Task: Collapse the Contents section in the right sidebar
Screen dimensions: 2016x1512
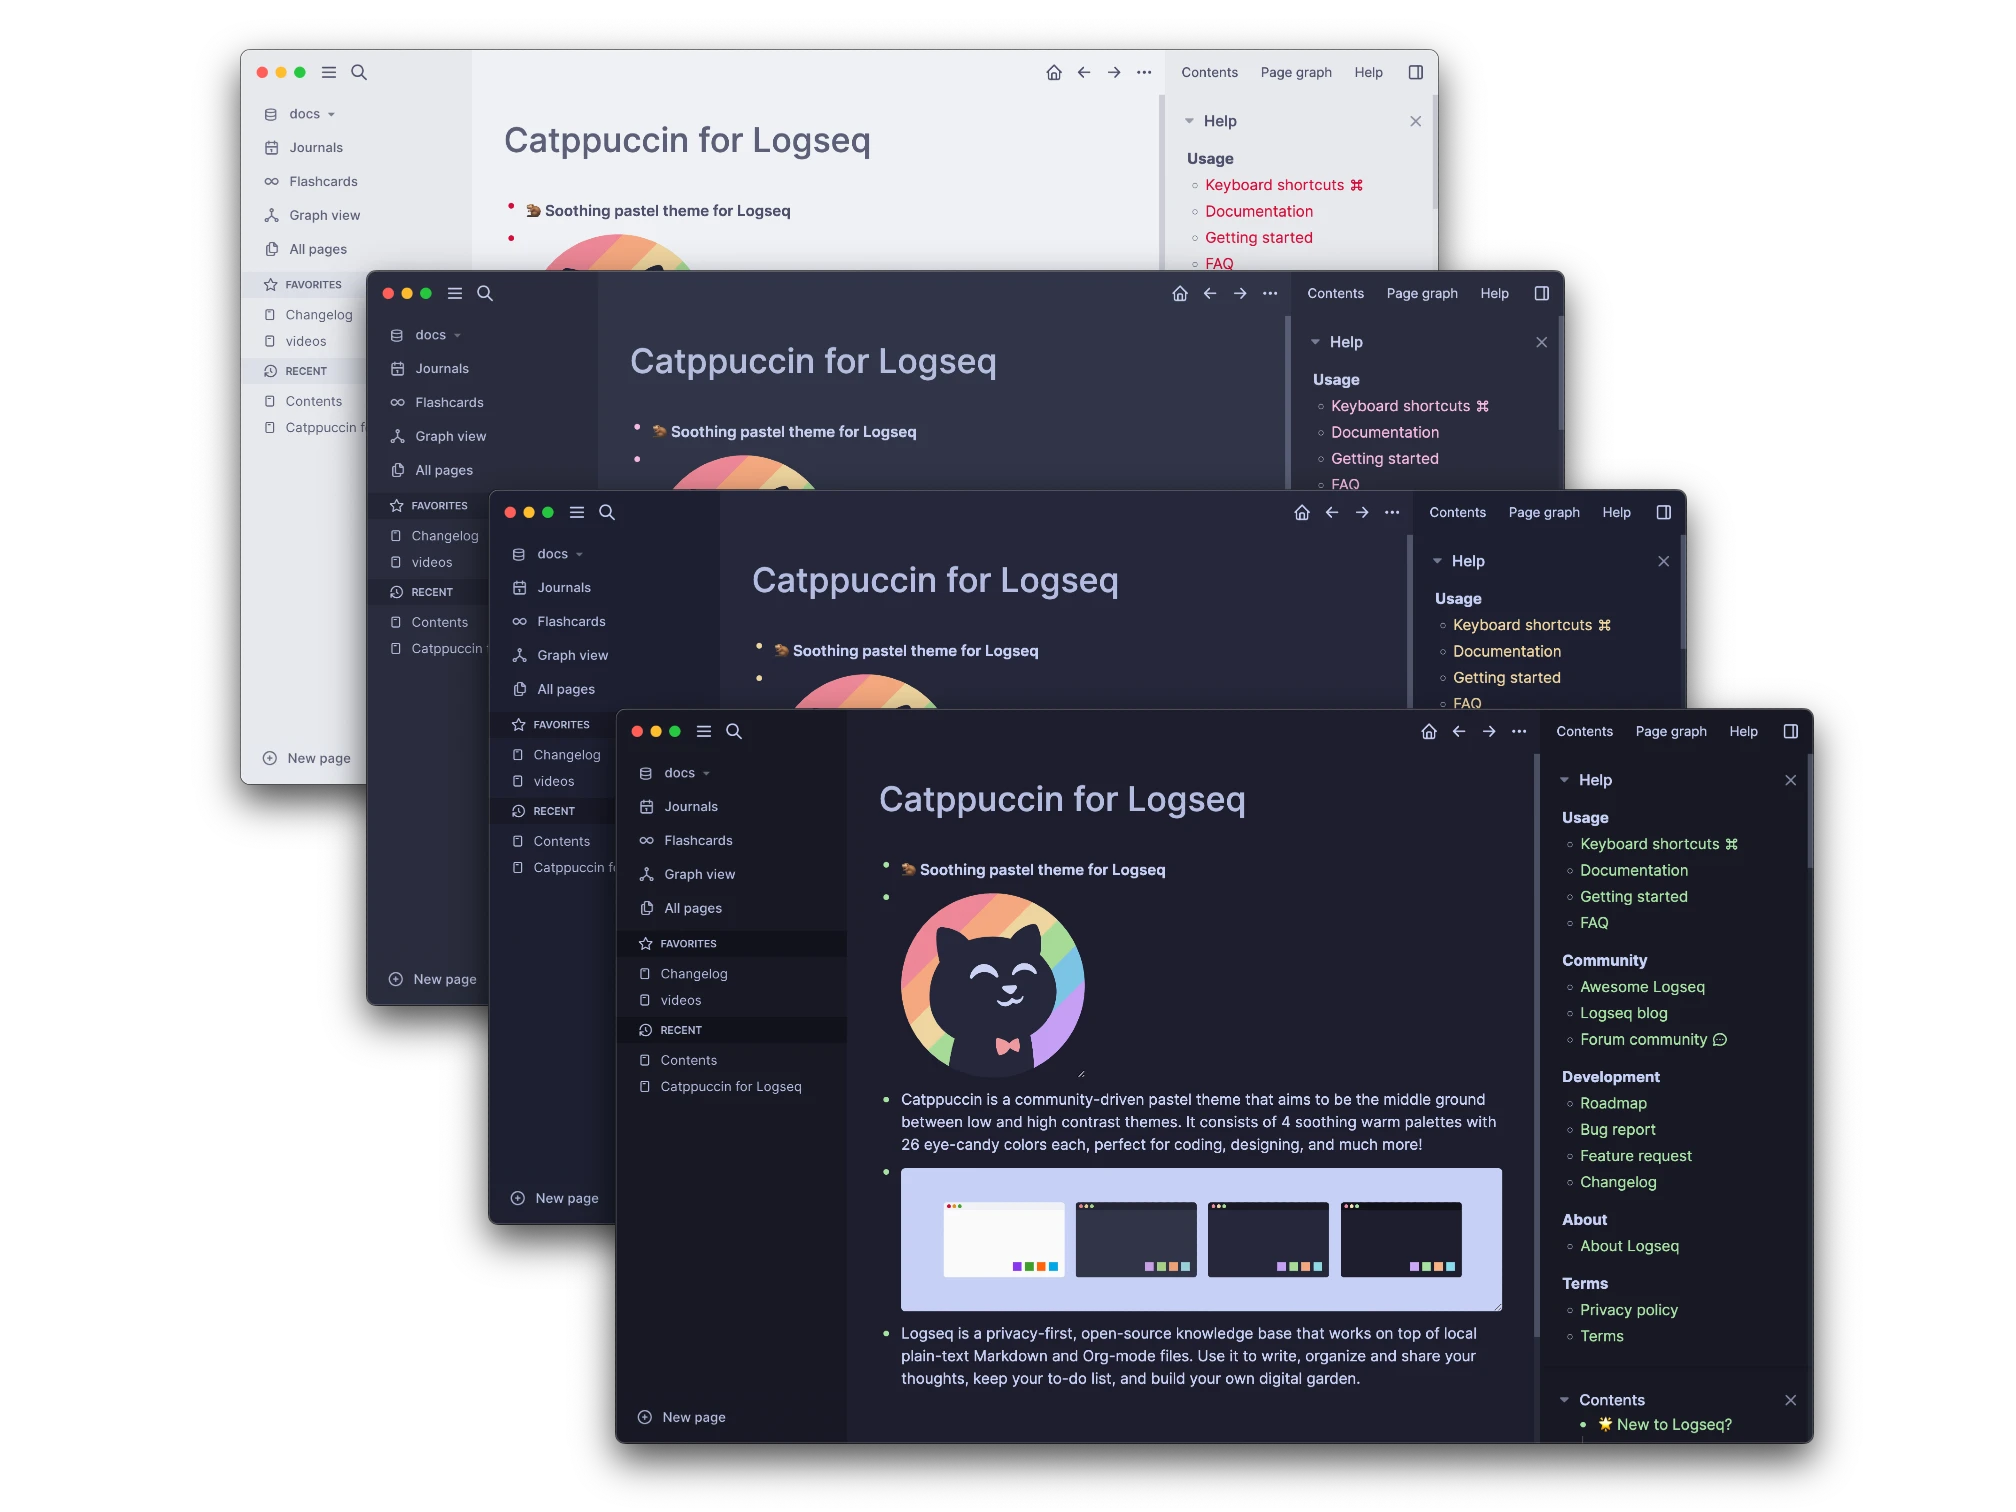Action: point(1565,1400)
